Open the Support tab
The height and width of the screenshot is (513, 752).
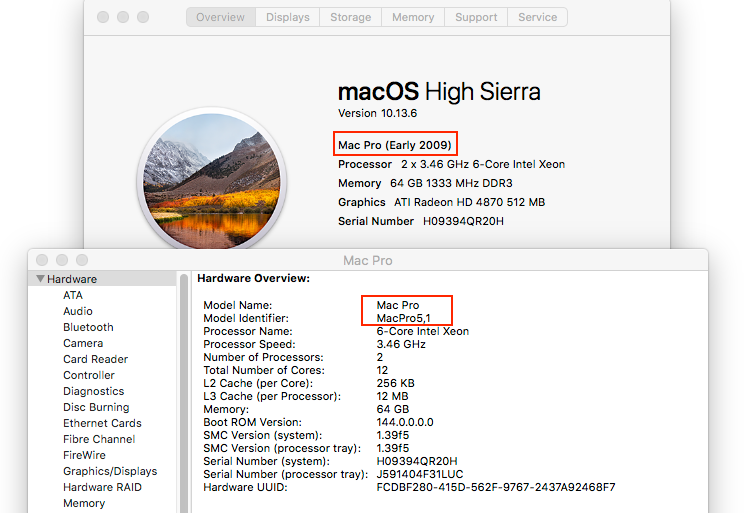pyautogui.click(x=476, y=17)
